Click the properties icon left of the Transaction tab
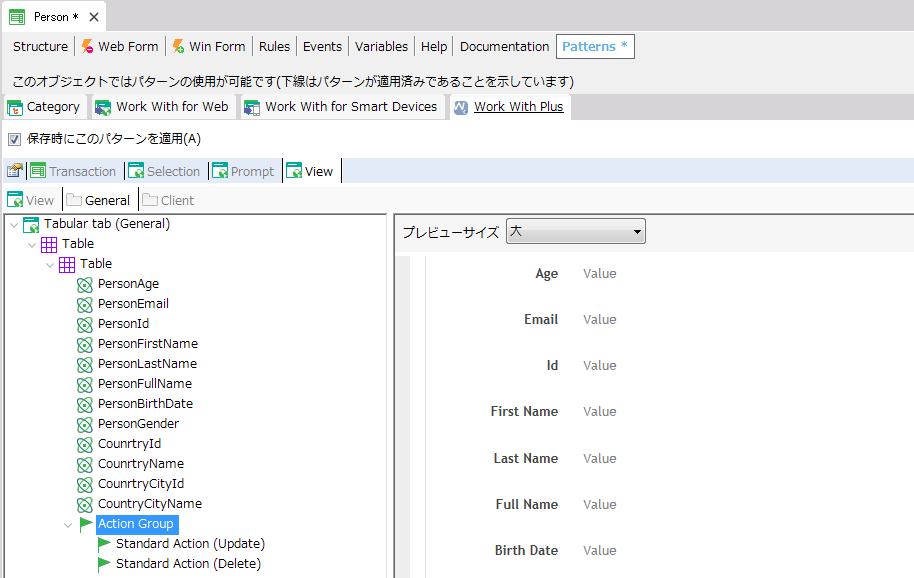 [14, 170]
